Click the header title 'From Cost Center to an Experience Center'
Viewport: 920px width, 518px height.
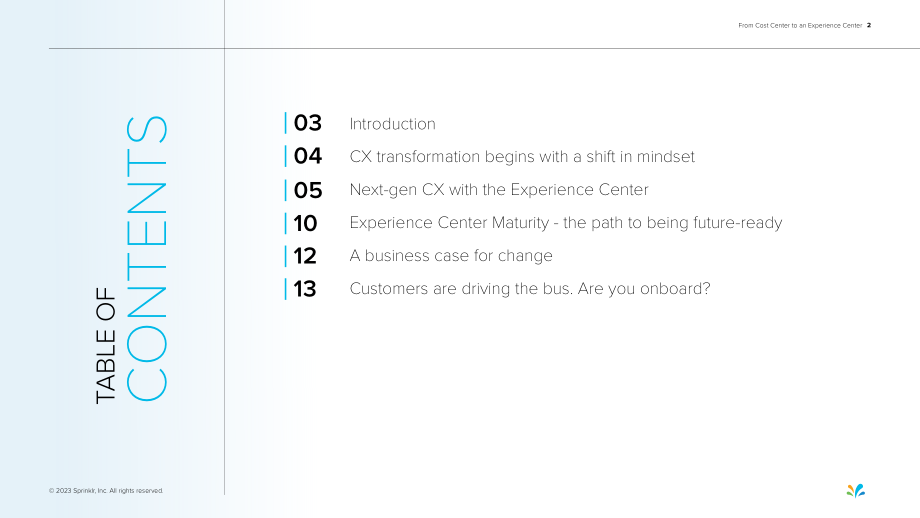pyautogui.click(x=800, y=25)
